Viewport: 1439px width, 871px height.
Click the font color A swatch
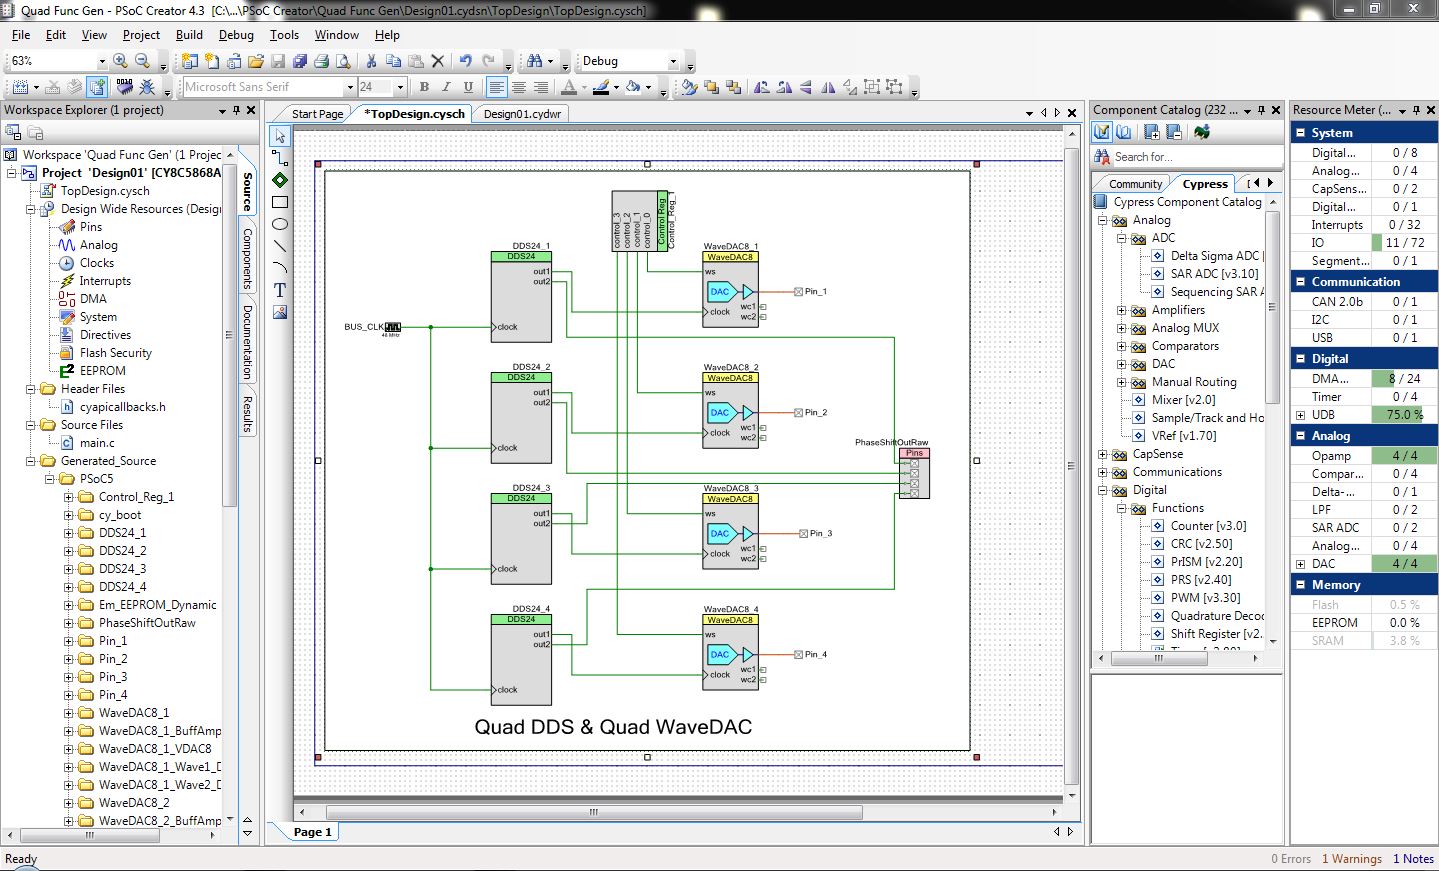click(568, 87)
